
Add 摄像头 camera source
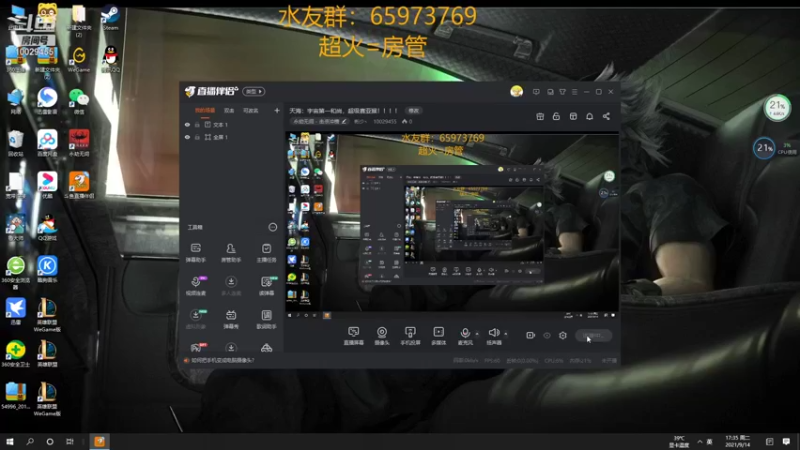382,336
